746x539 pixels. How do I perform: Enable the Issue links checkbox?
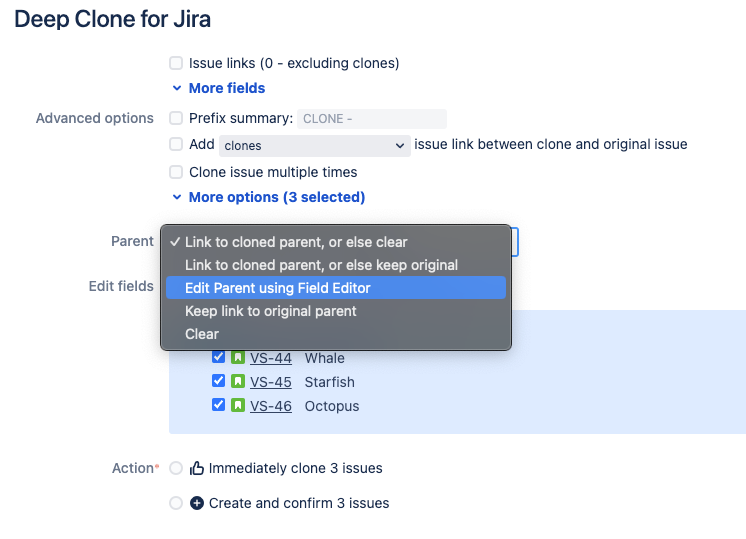point(176,63)
